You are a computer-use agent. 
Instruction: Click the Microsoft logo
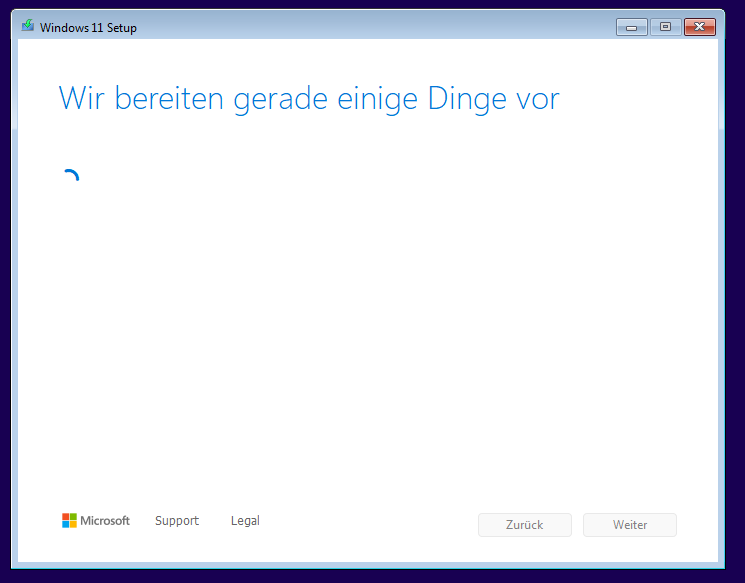[96, 520]
